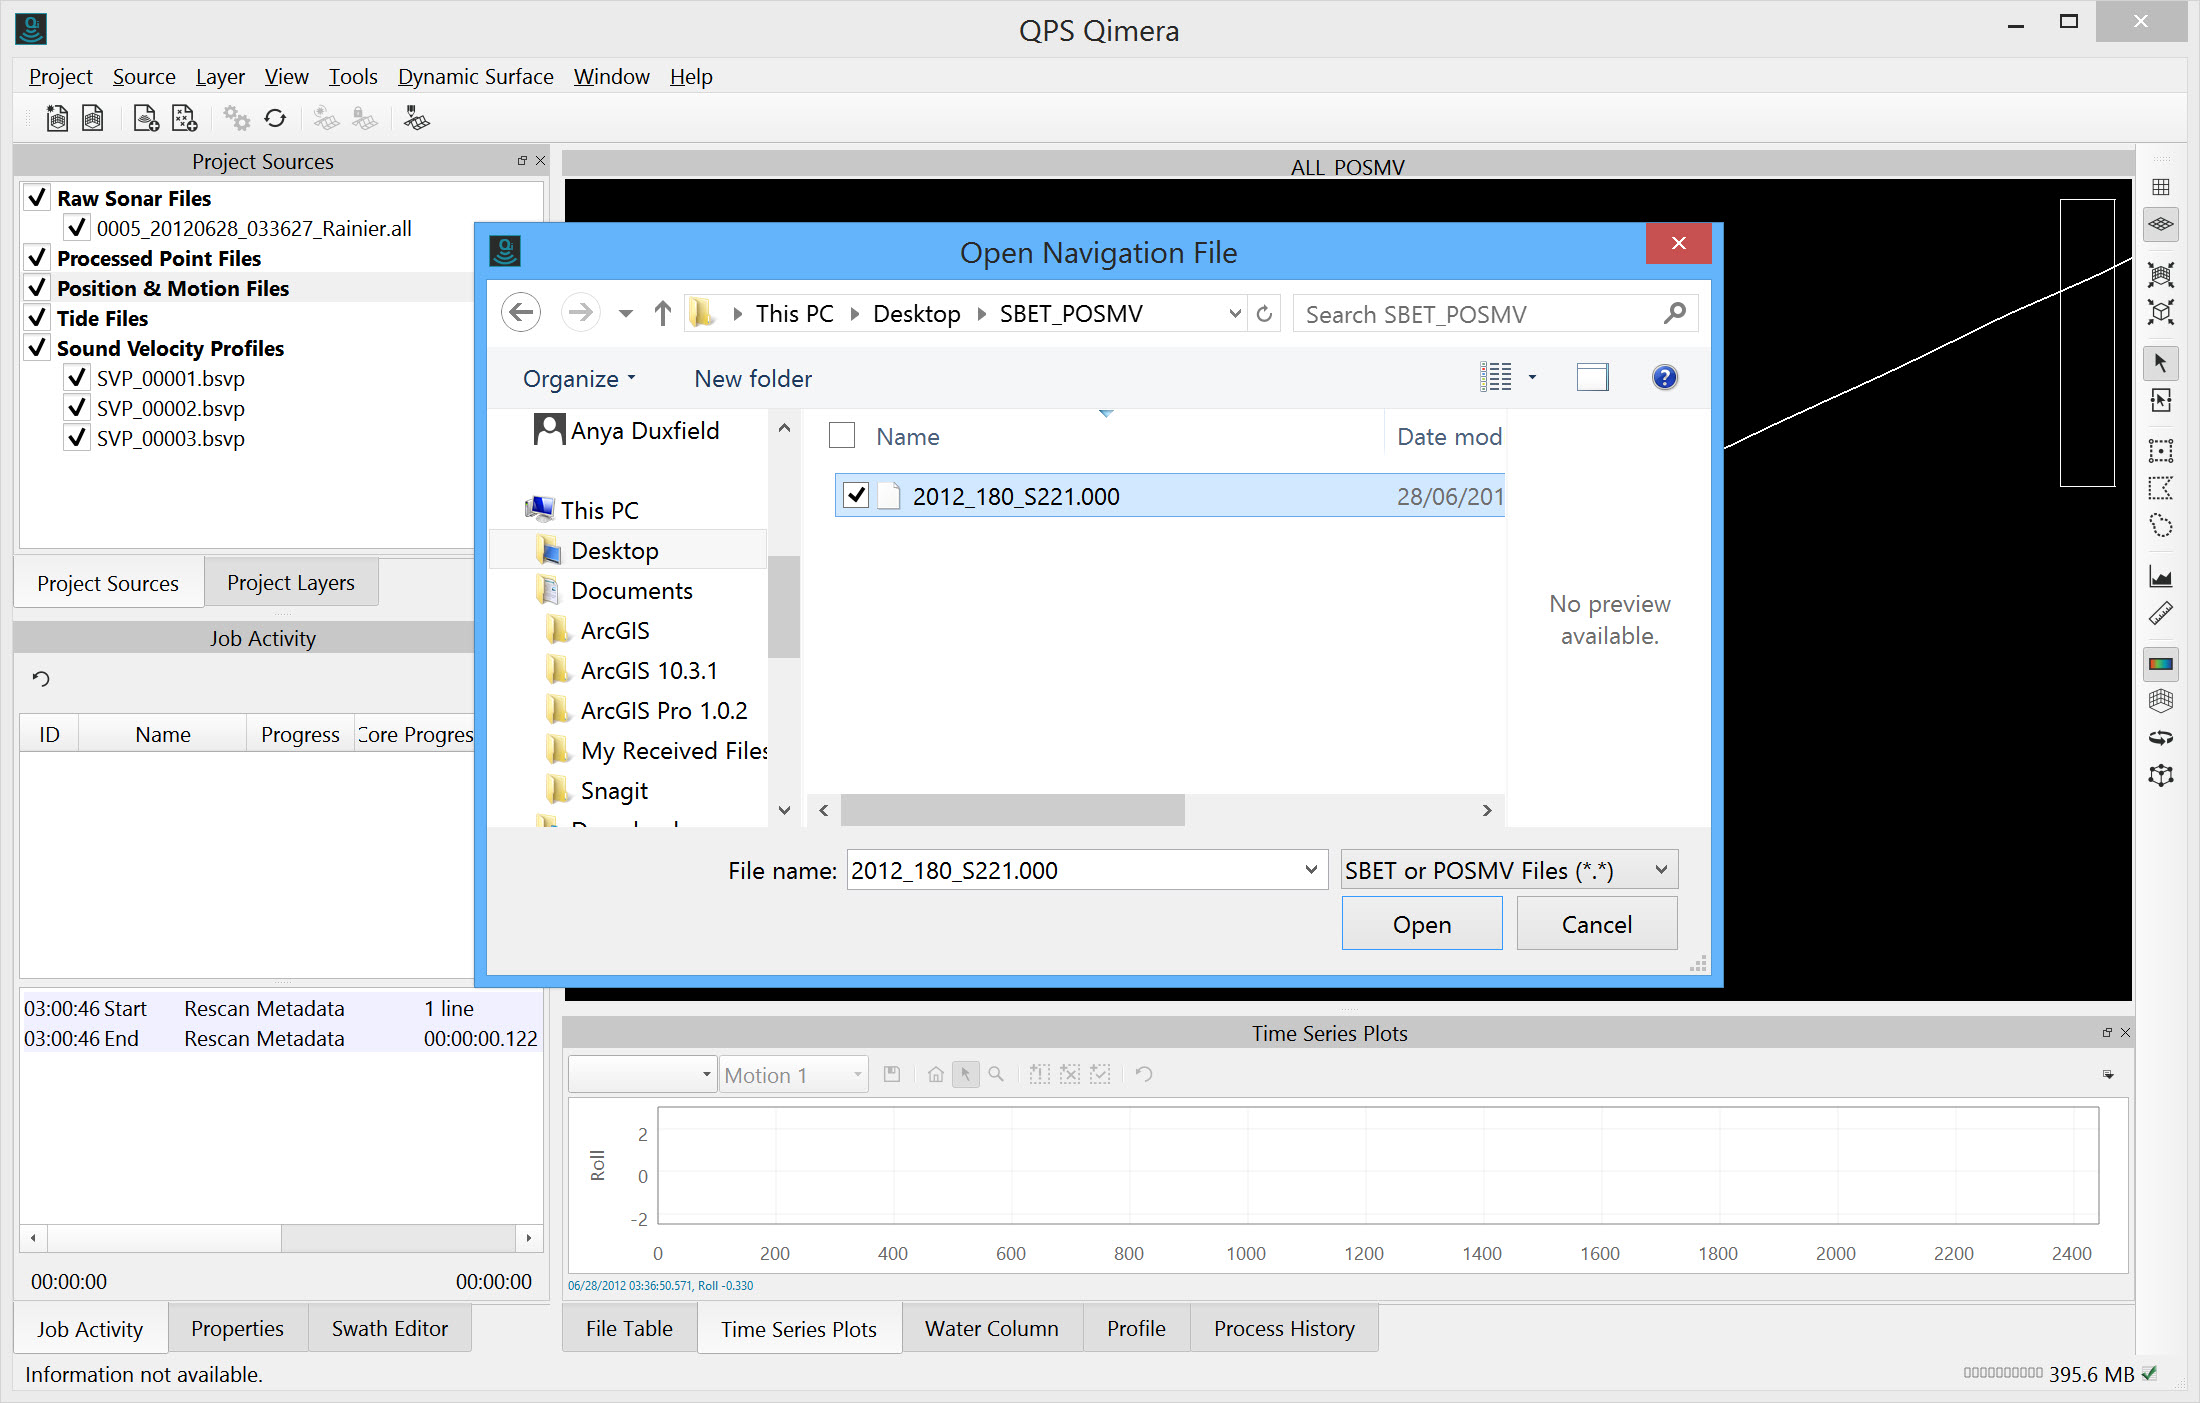Click the Open button
2200x1403 pixels.
pyautogui.click(x=1421, y=924)
